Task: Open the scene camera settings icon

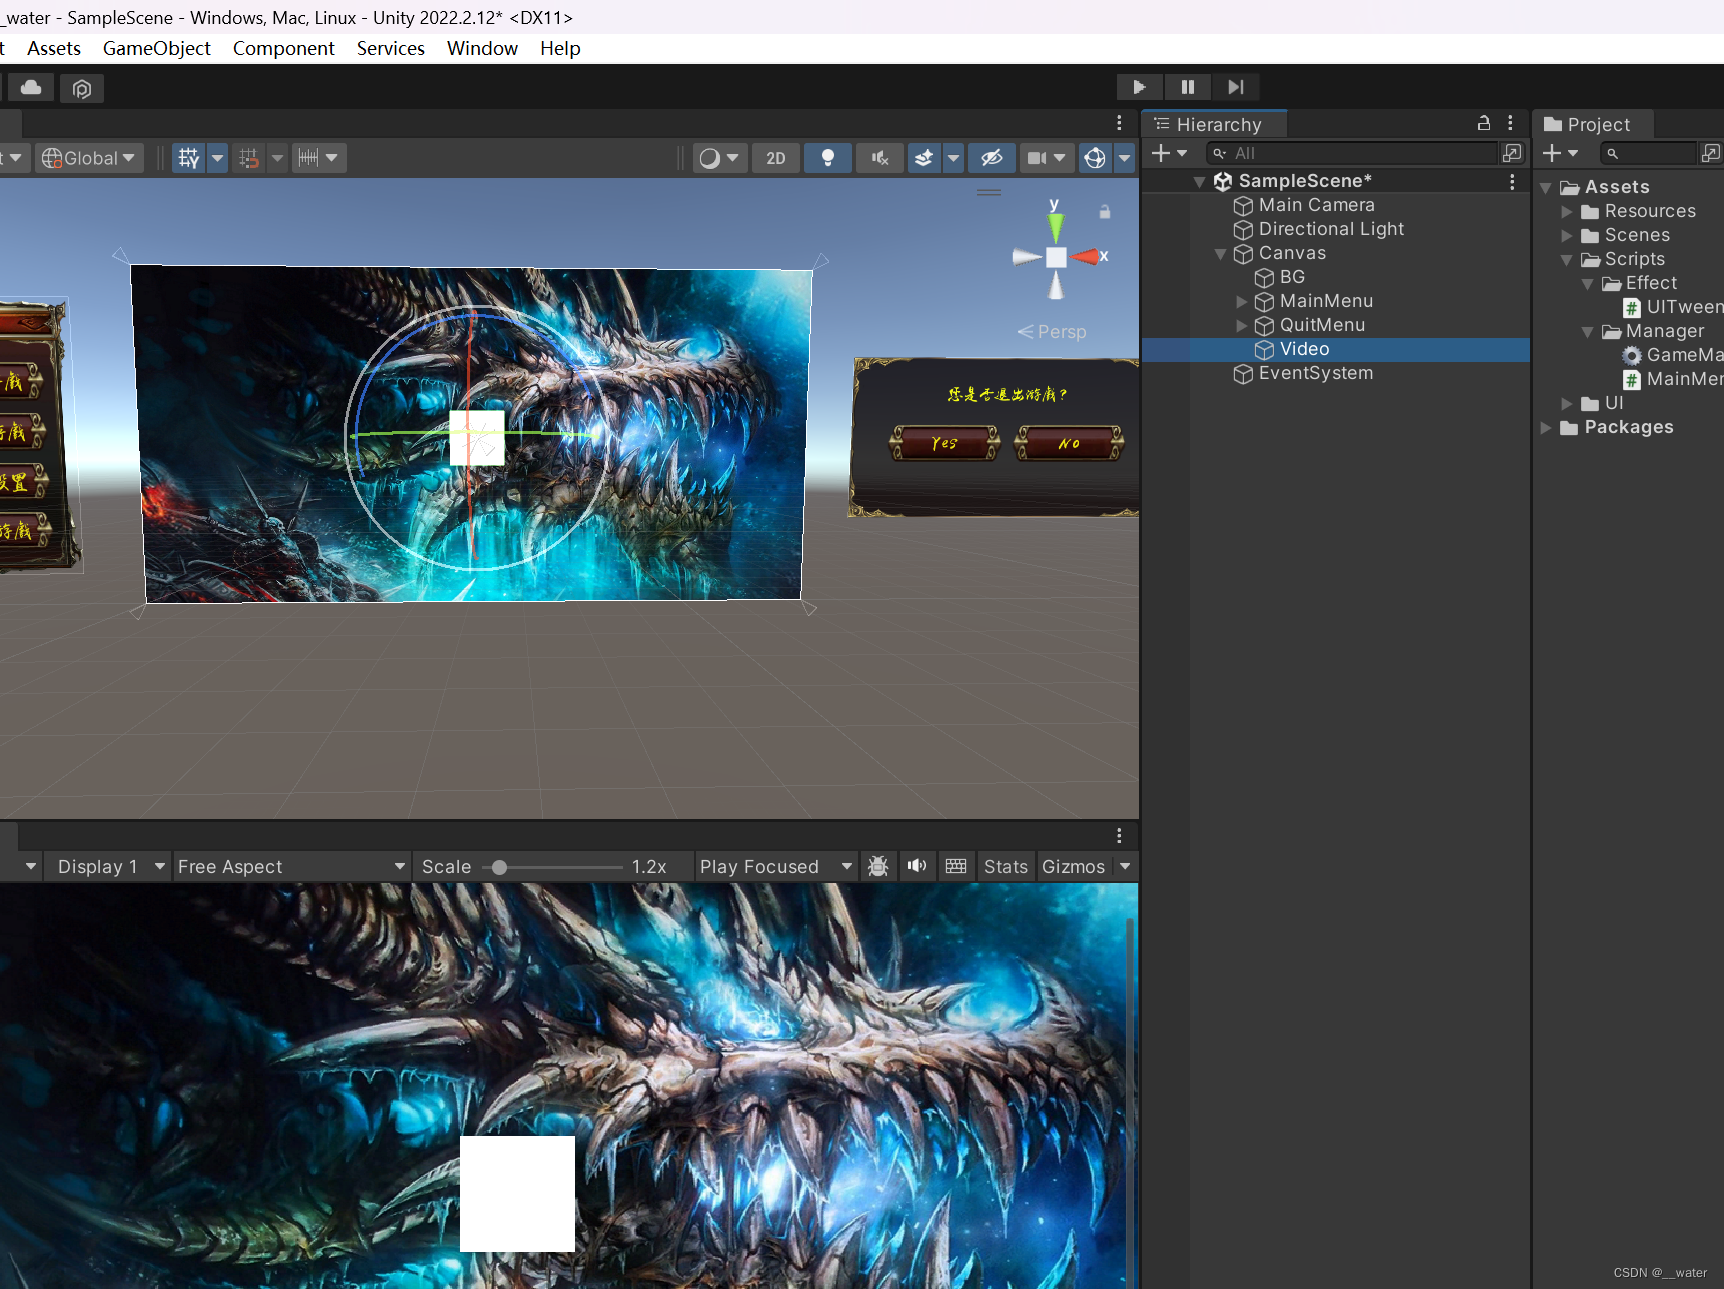Action: pos(1038,158)
